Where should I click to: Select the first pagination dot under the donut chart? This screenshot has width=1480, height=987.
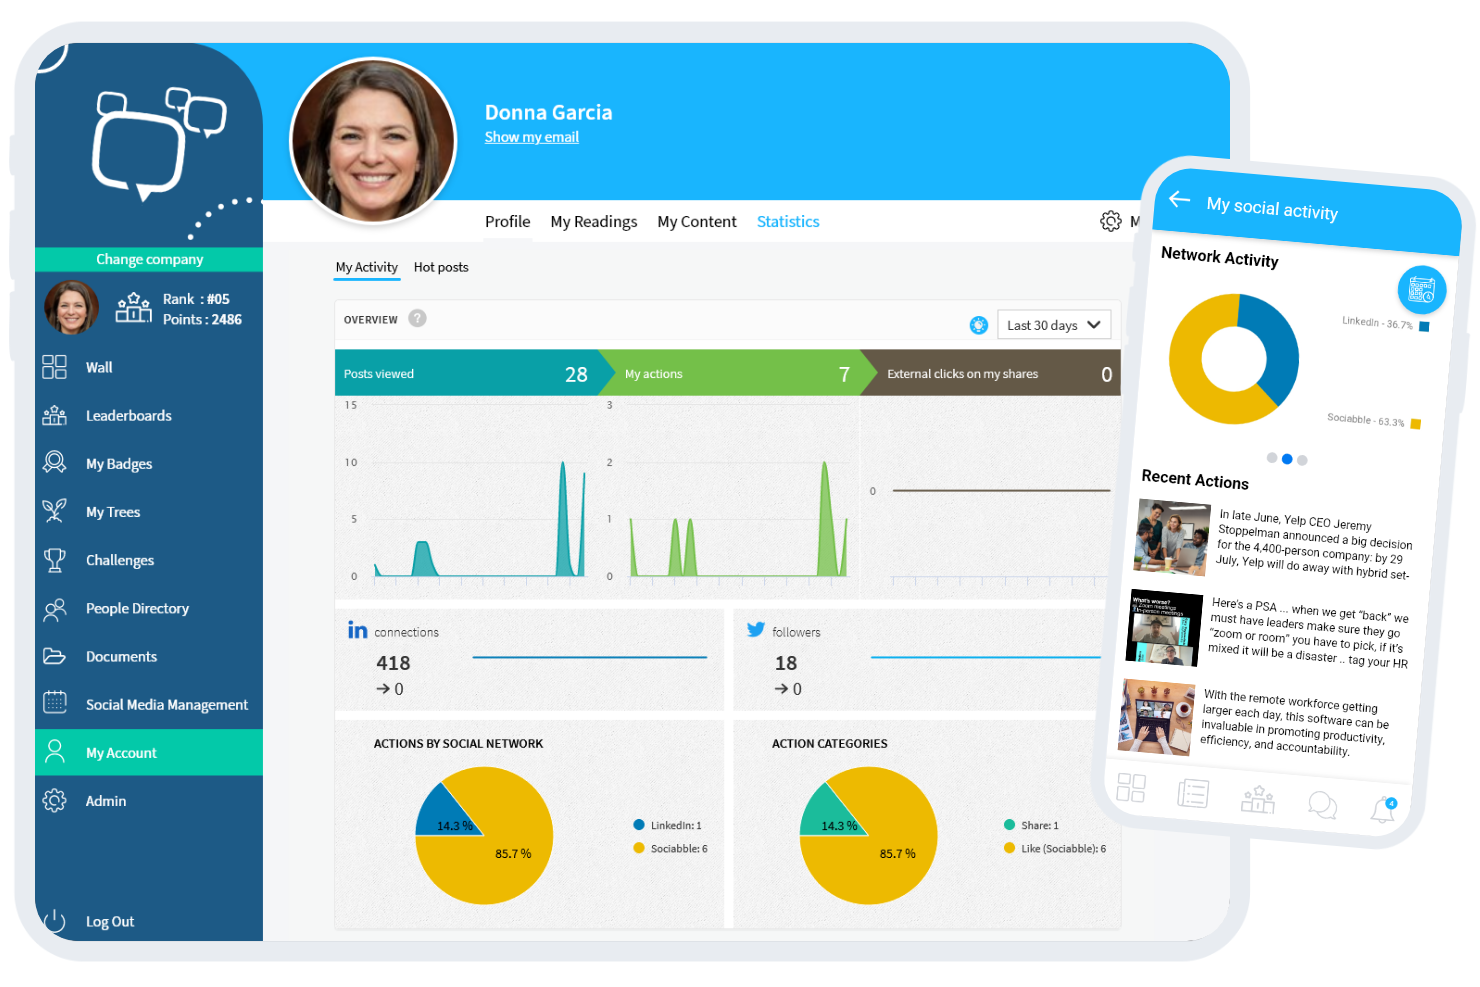point(1271,458)
